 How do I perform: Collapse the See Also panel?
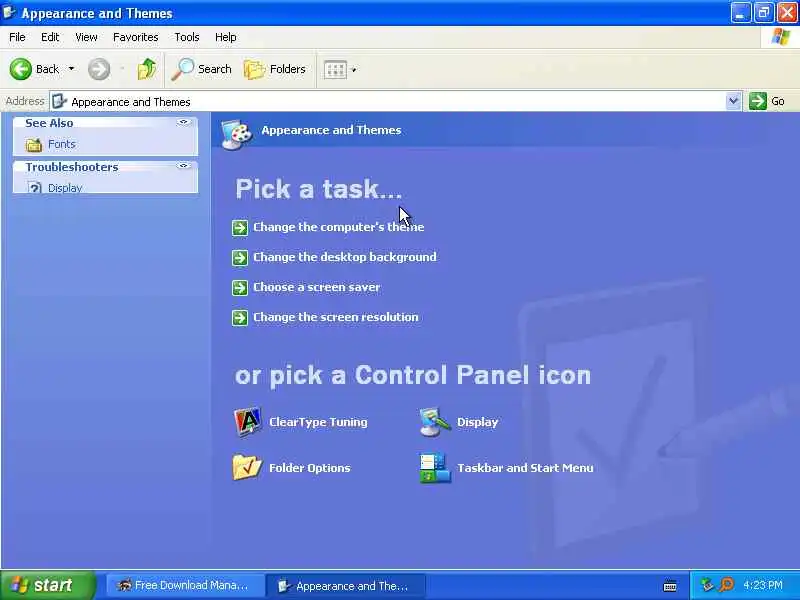183,122
